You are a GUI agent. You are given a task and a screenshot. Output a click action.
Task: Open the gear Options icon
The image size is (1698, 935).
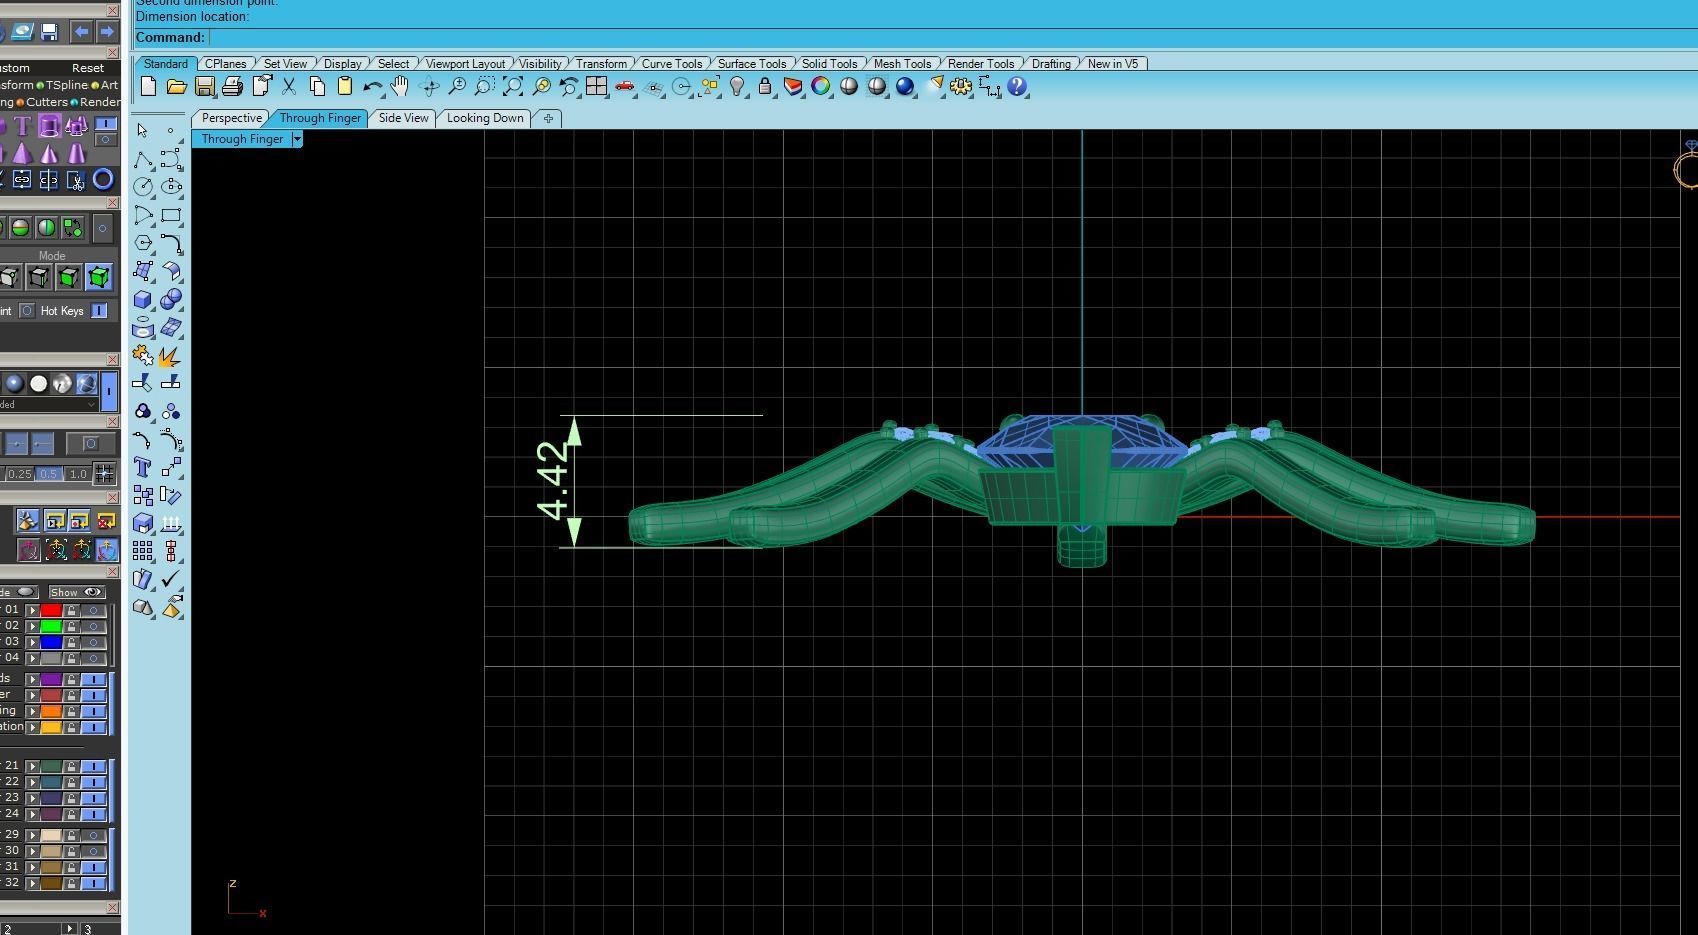coord(961,87)
